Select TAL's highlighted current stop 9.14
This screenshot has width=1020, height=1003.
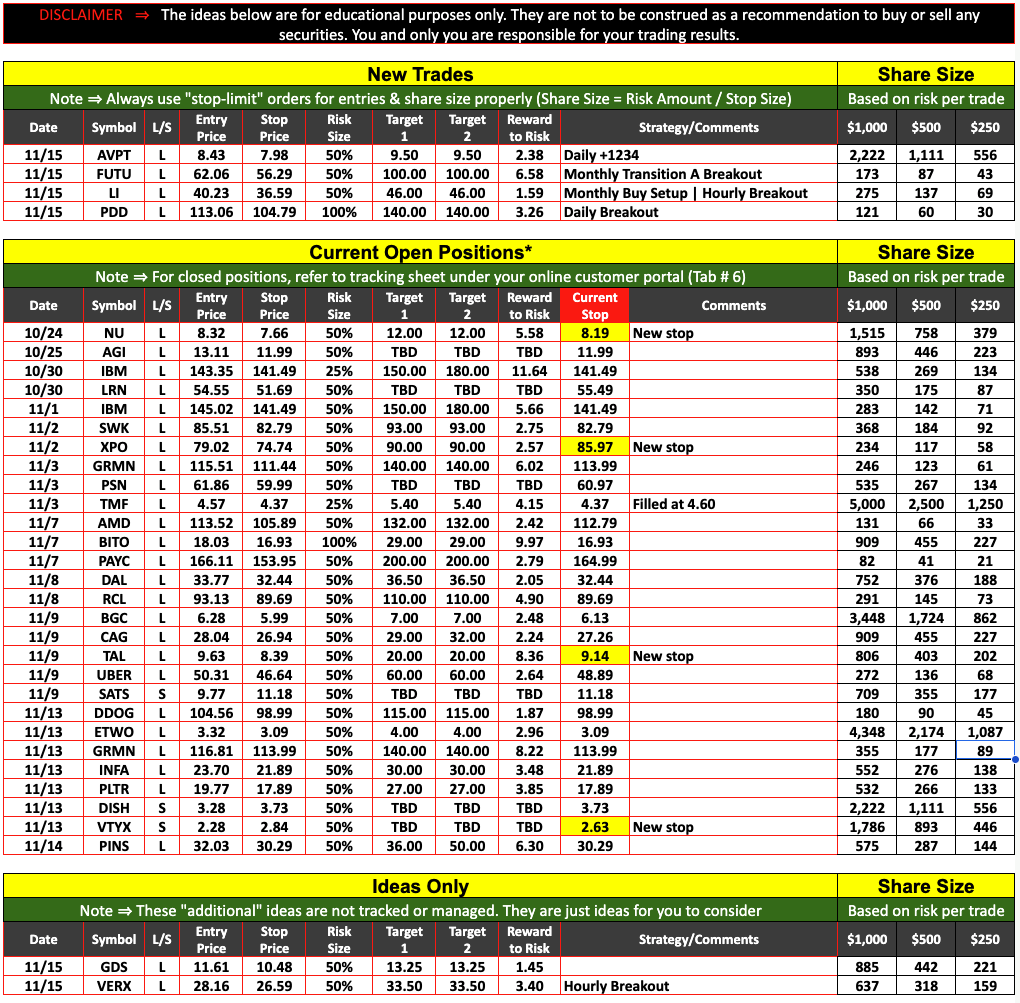(594, 656)
